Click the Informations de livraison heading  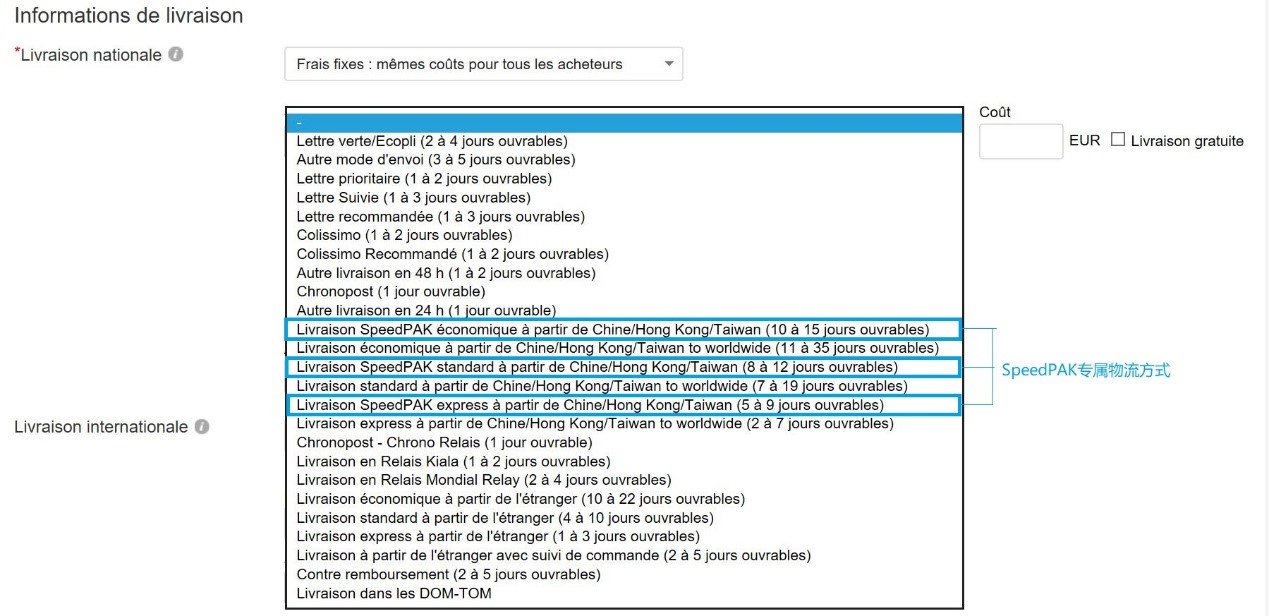[x=129, y=16]
